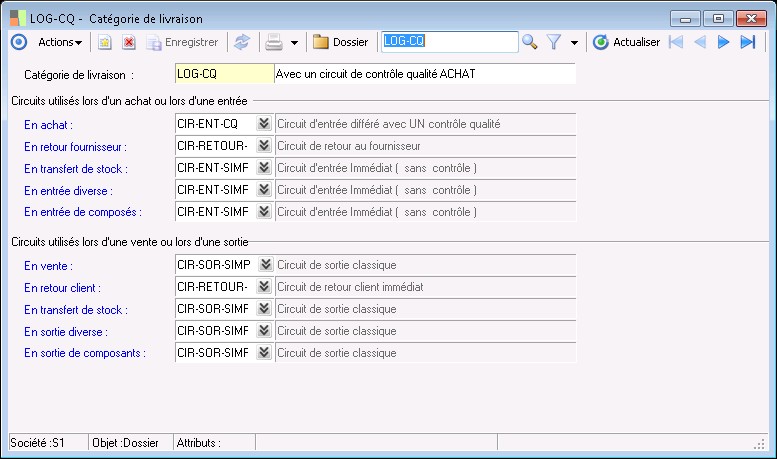Click text 'Circuit de retour au fournisseur'
Viewport: 777px width, 459px height.
[x=349, y=146]
